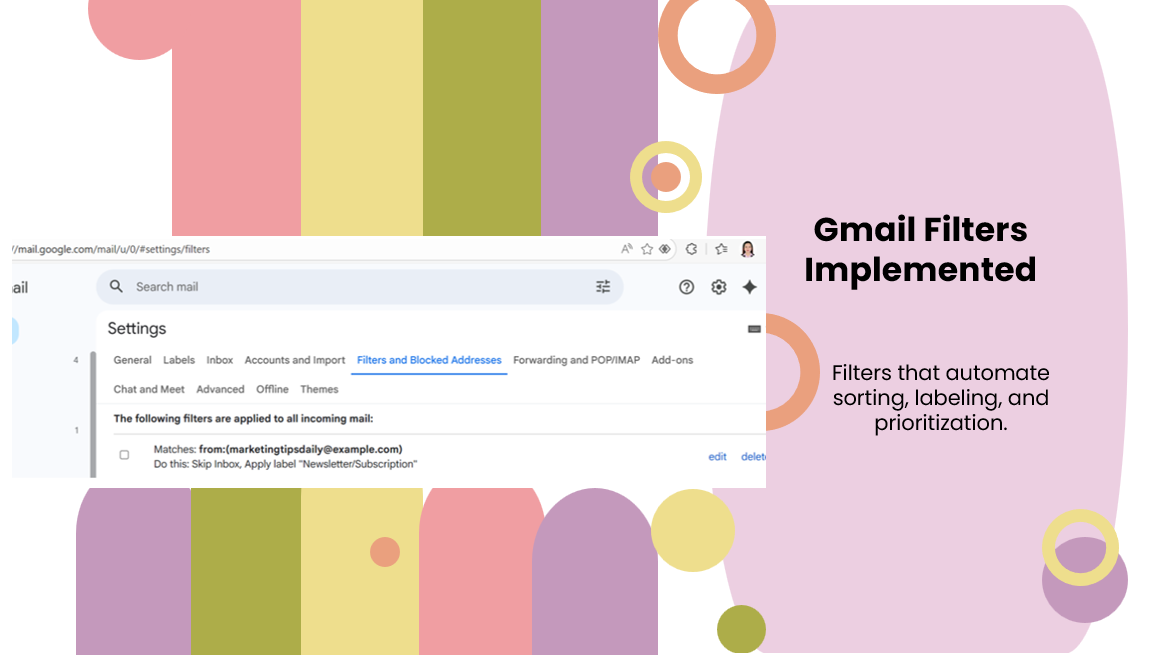Click the 'Gmail Filters Implemented' slide title
Screen dimensions: 1149x655
click(920, 249)
